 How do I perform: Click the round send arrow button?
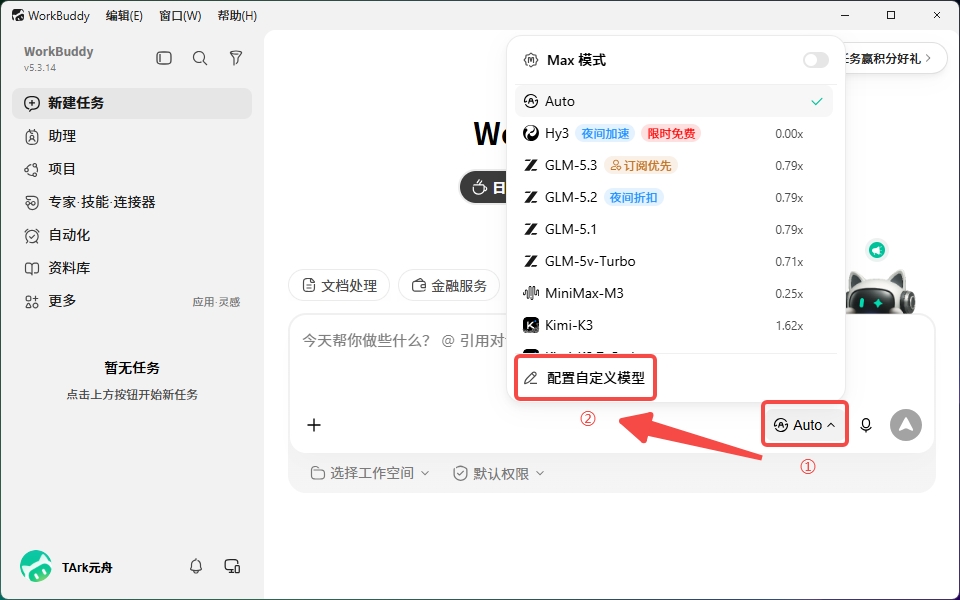(x=906, y=425)
